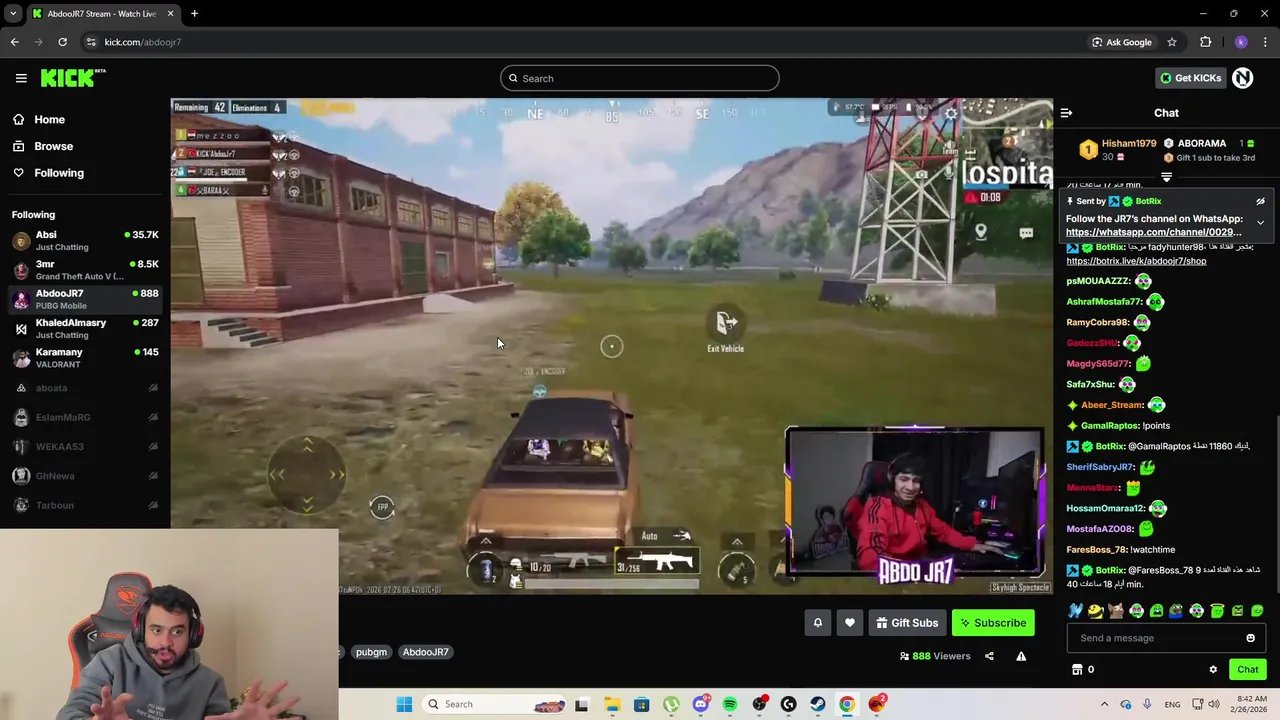The image size is (1280, 720).
Task: Go back in the browser
Action: click(14, 42)
